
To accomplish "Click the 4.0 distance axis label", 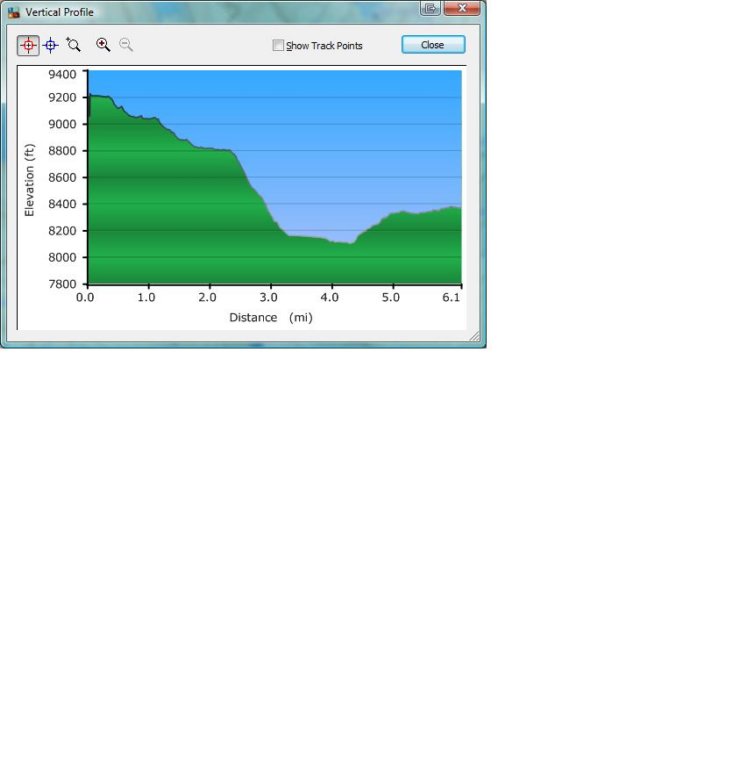I will coord(330,297).
